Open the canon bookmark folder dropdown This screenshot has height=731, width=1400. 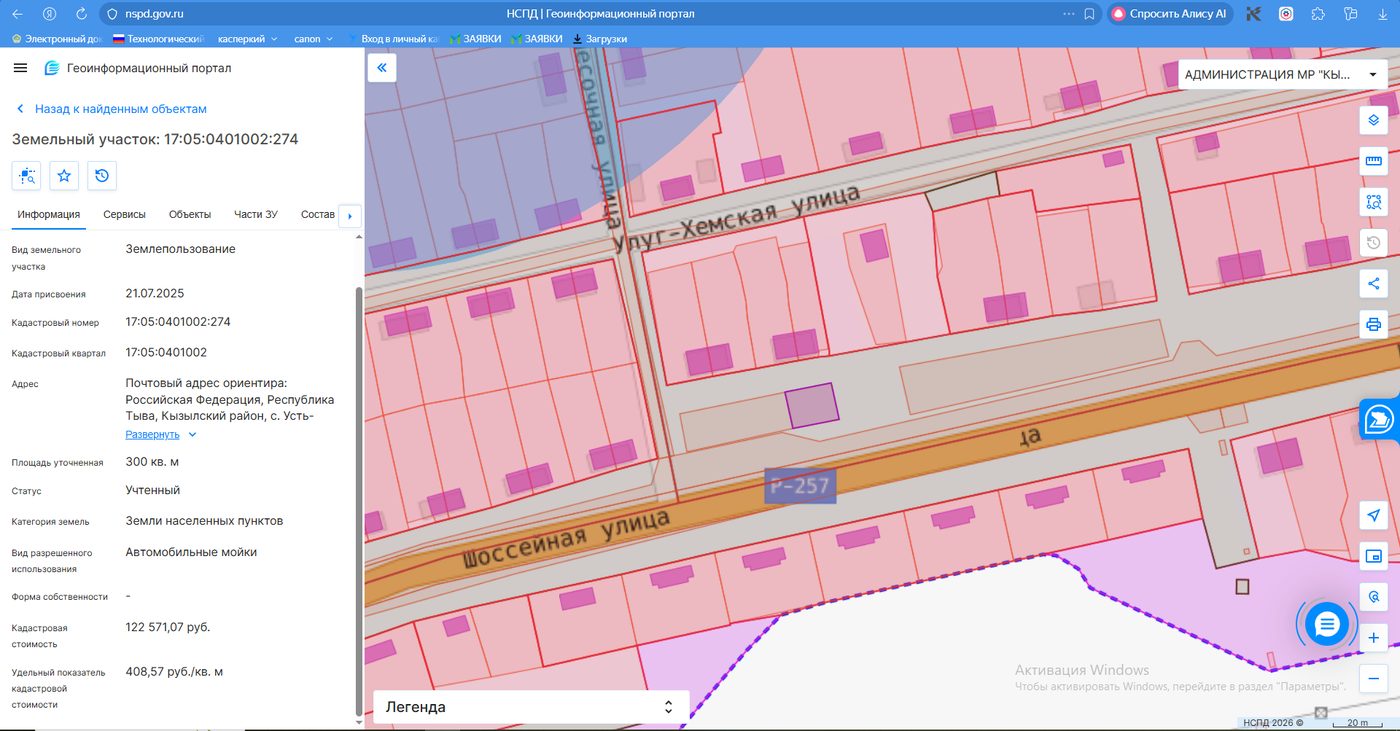pyautogui.click(x=313, y=39)
